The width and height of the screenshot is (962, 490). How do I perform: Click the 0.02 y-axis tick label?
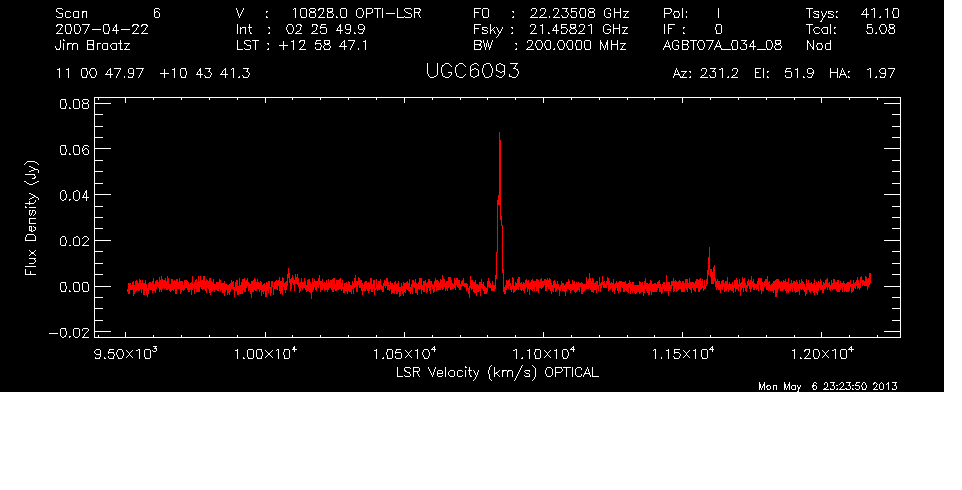click(x=74, y=241)
